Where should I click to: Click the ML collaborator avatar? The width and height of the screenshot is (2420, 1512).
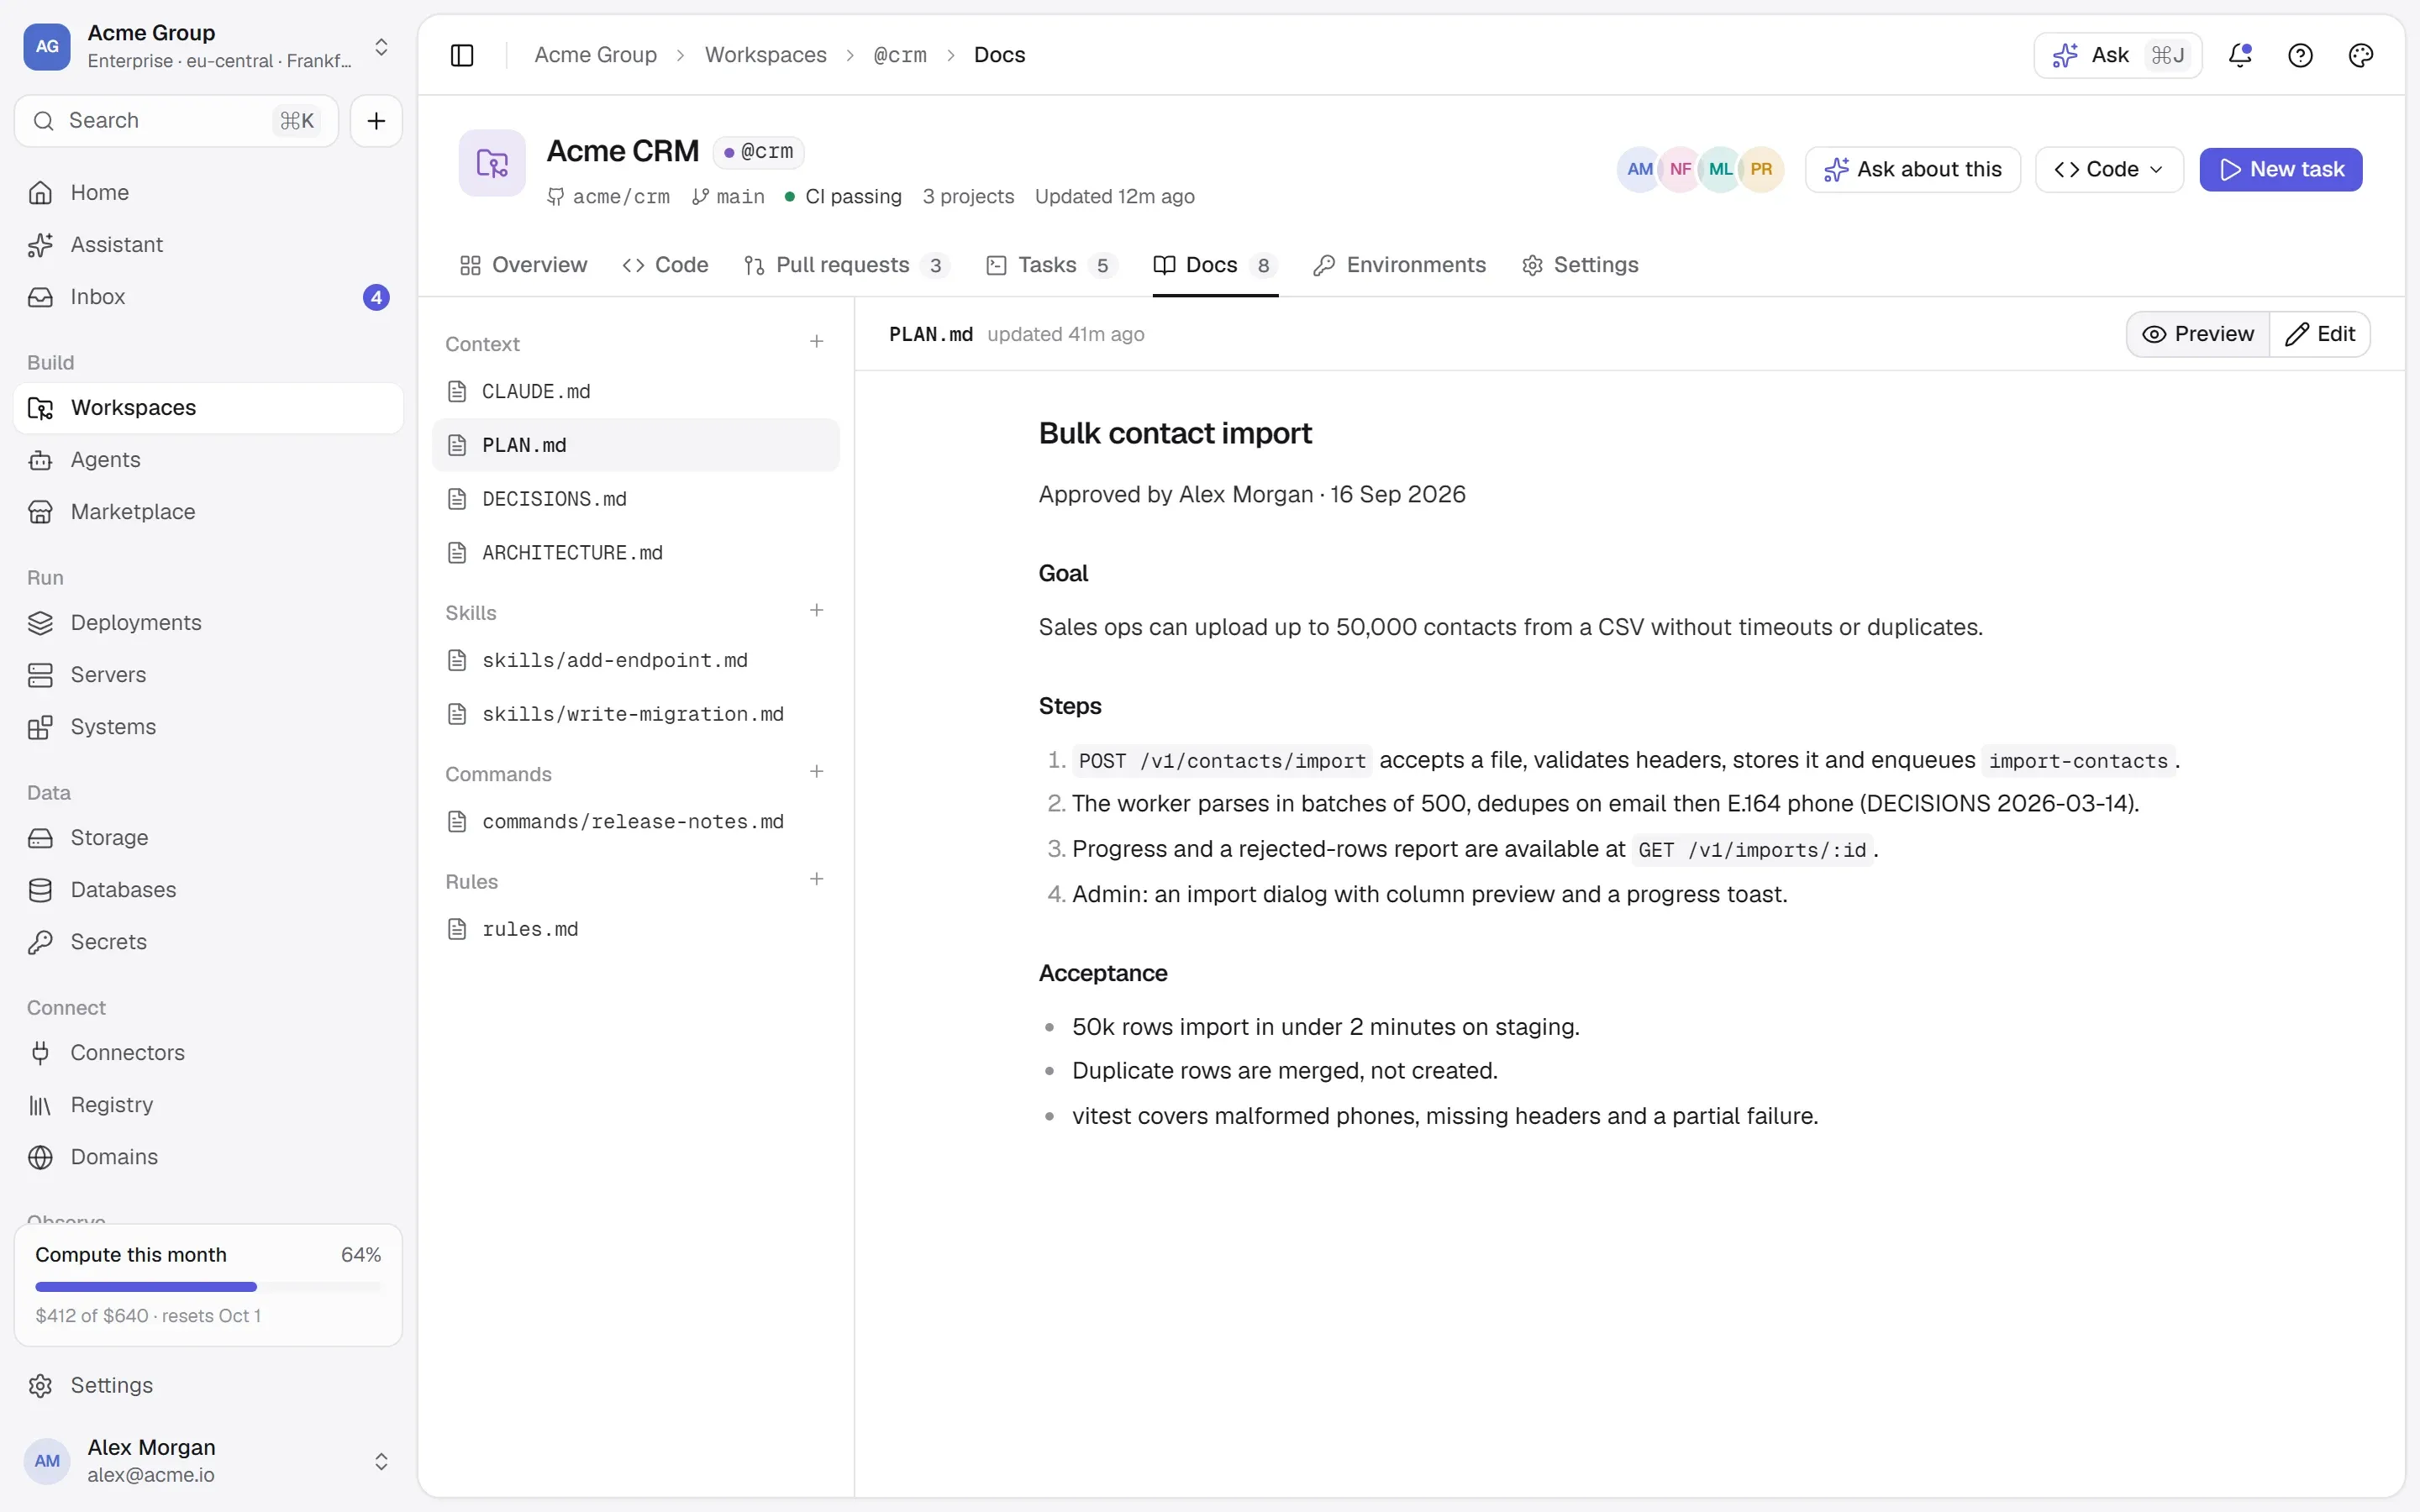coord(1720,169)
